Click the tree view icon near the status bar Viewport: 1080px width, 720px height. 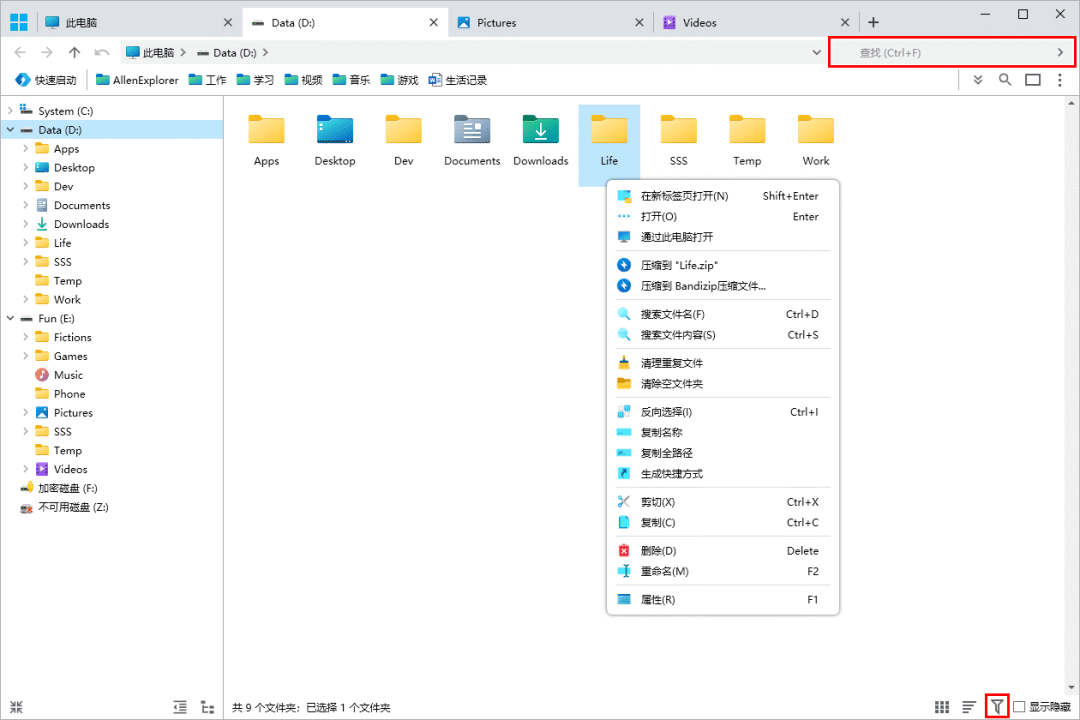click(x=207, y=706)
